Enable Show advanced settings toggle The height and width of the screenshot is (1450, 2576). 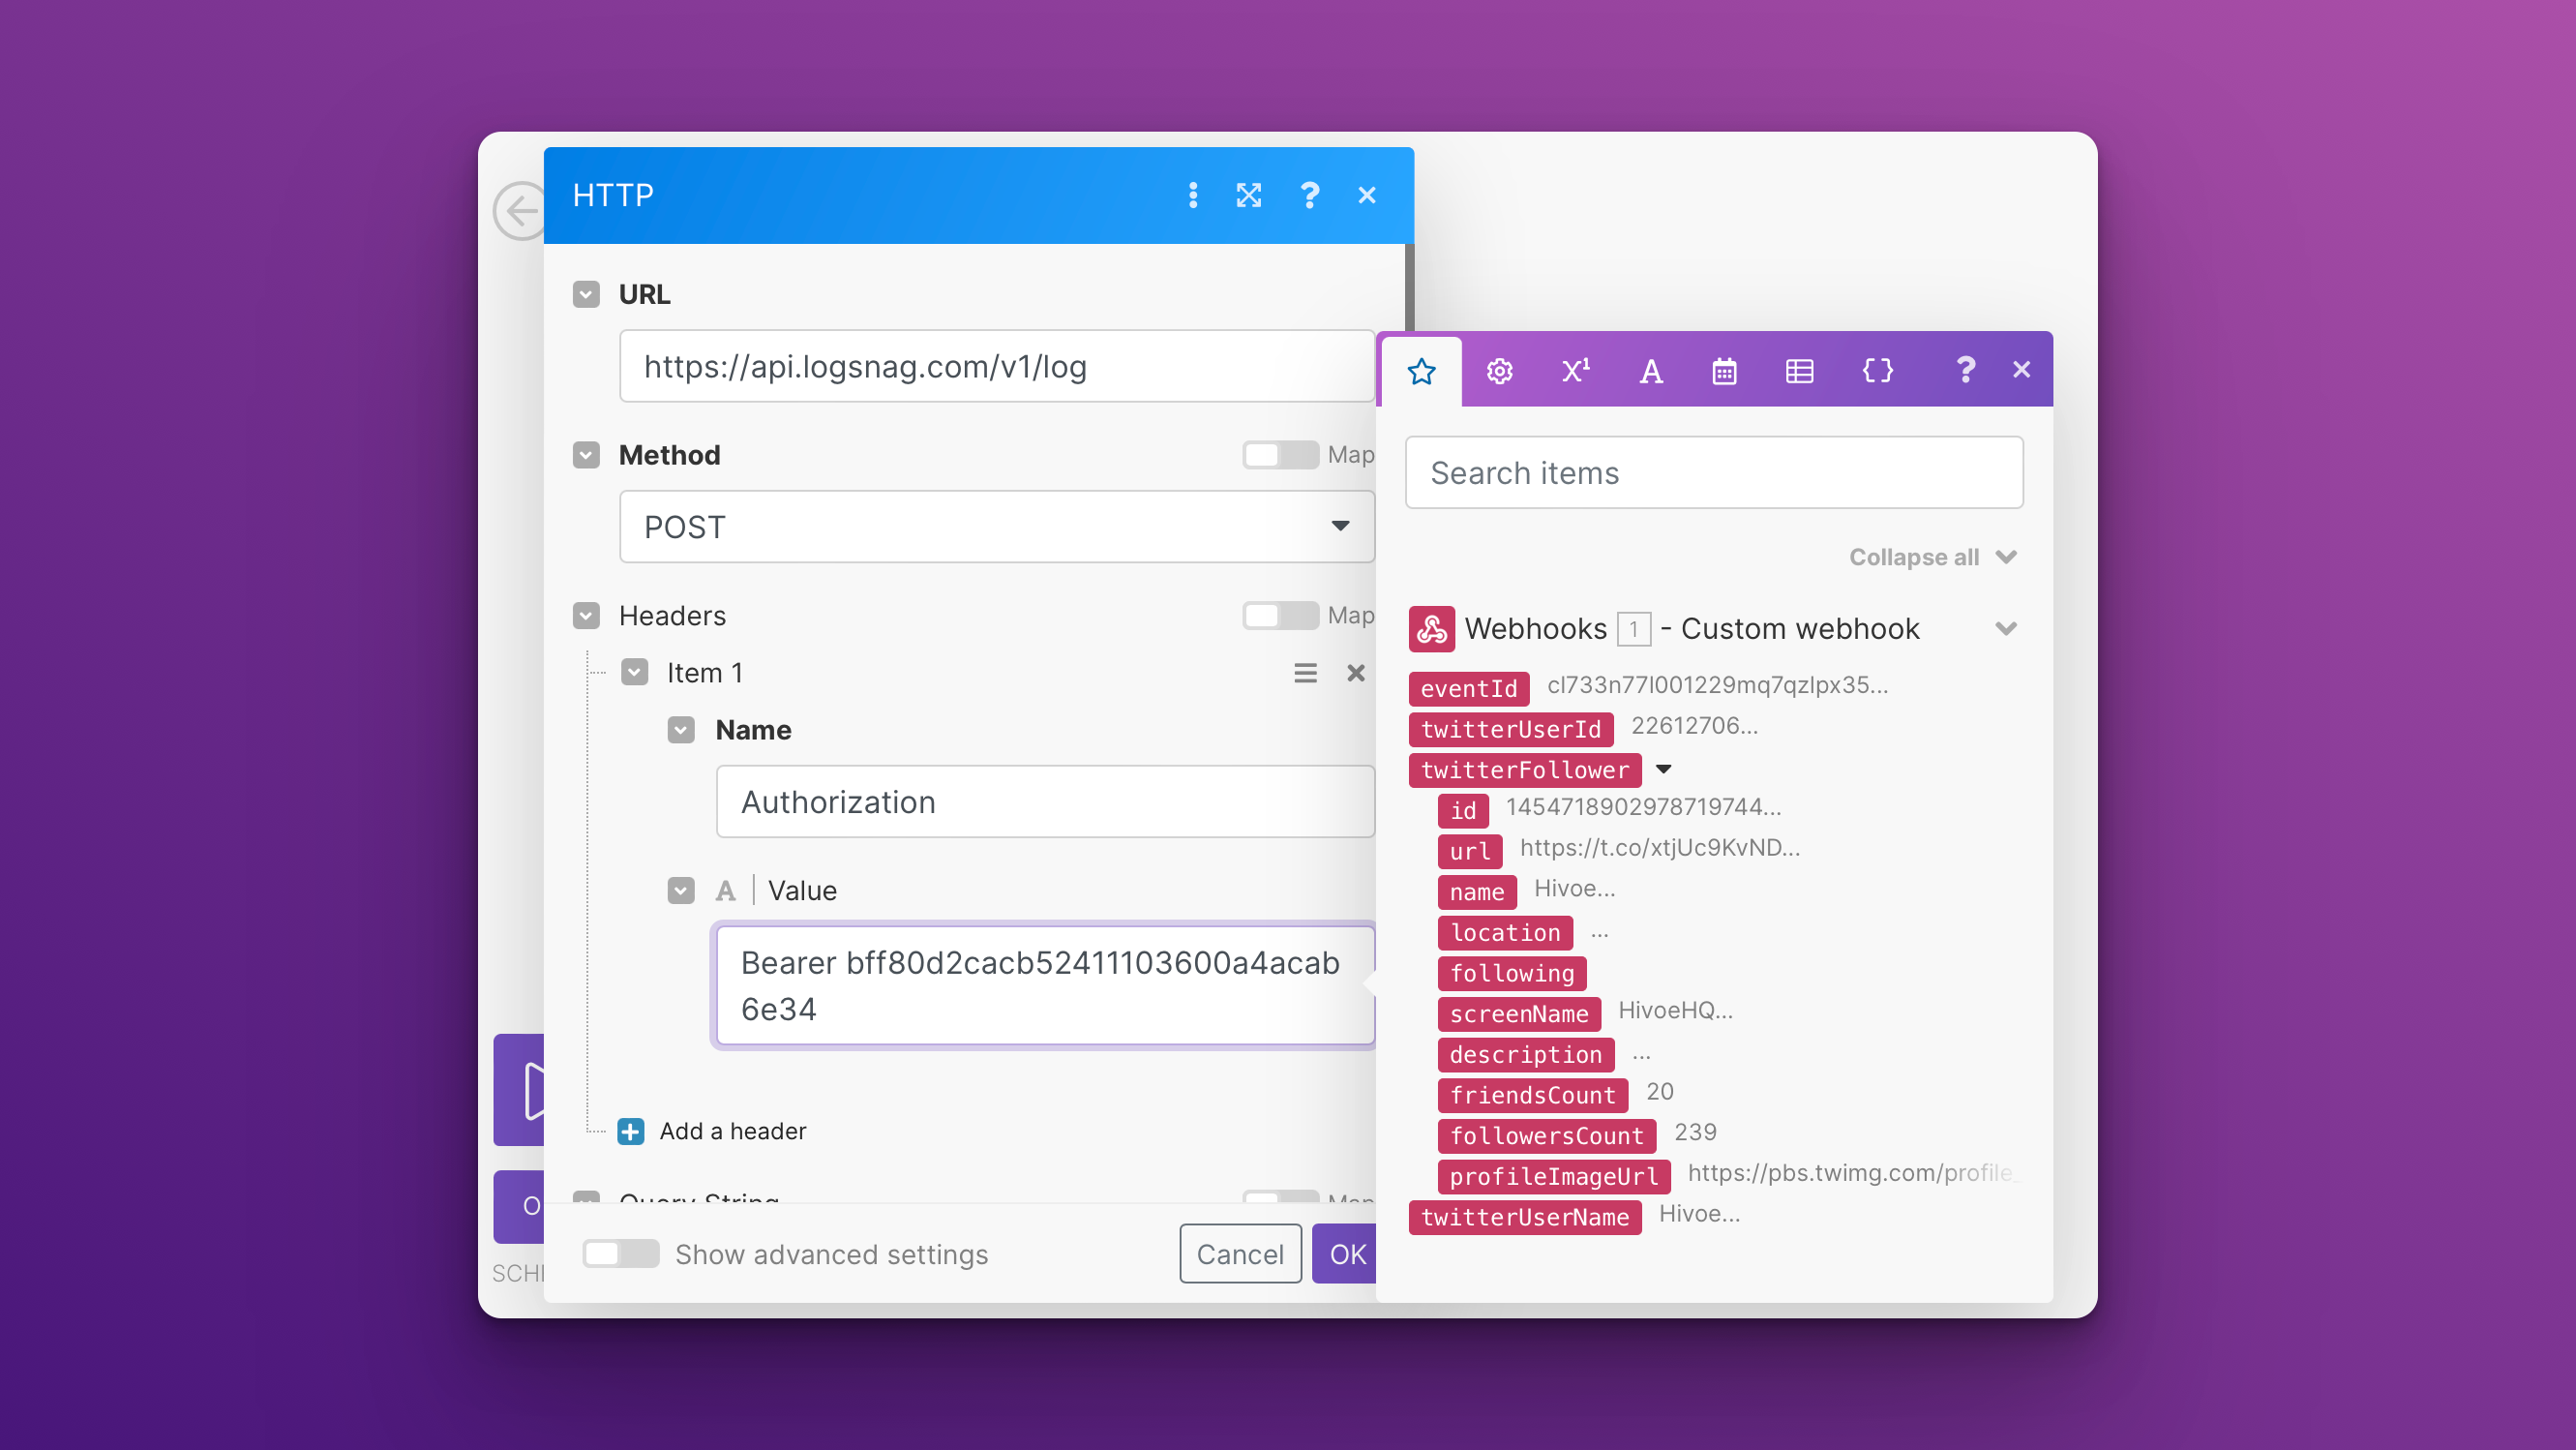point(620,1254)
